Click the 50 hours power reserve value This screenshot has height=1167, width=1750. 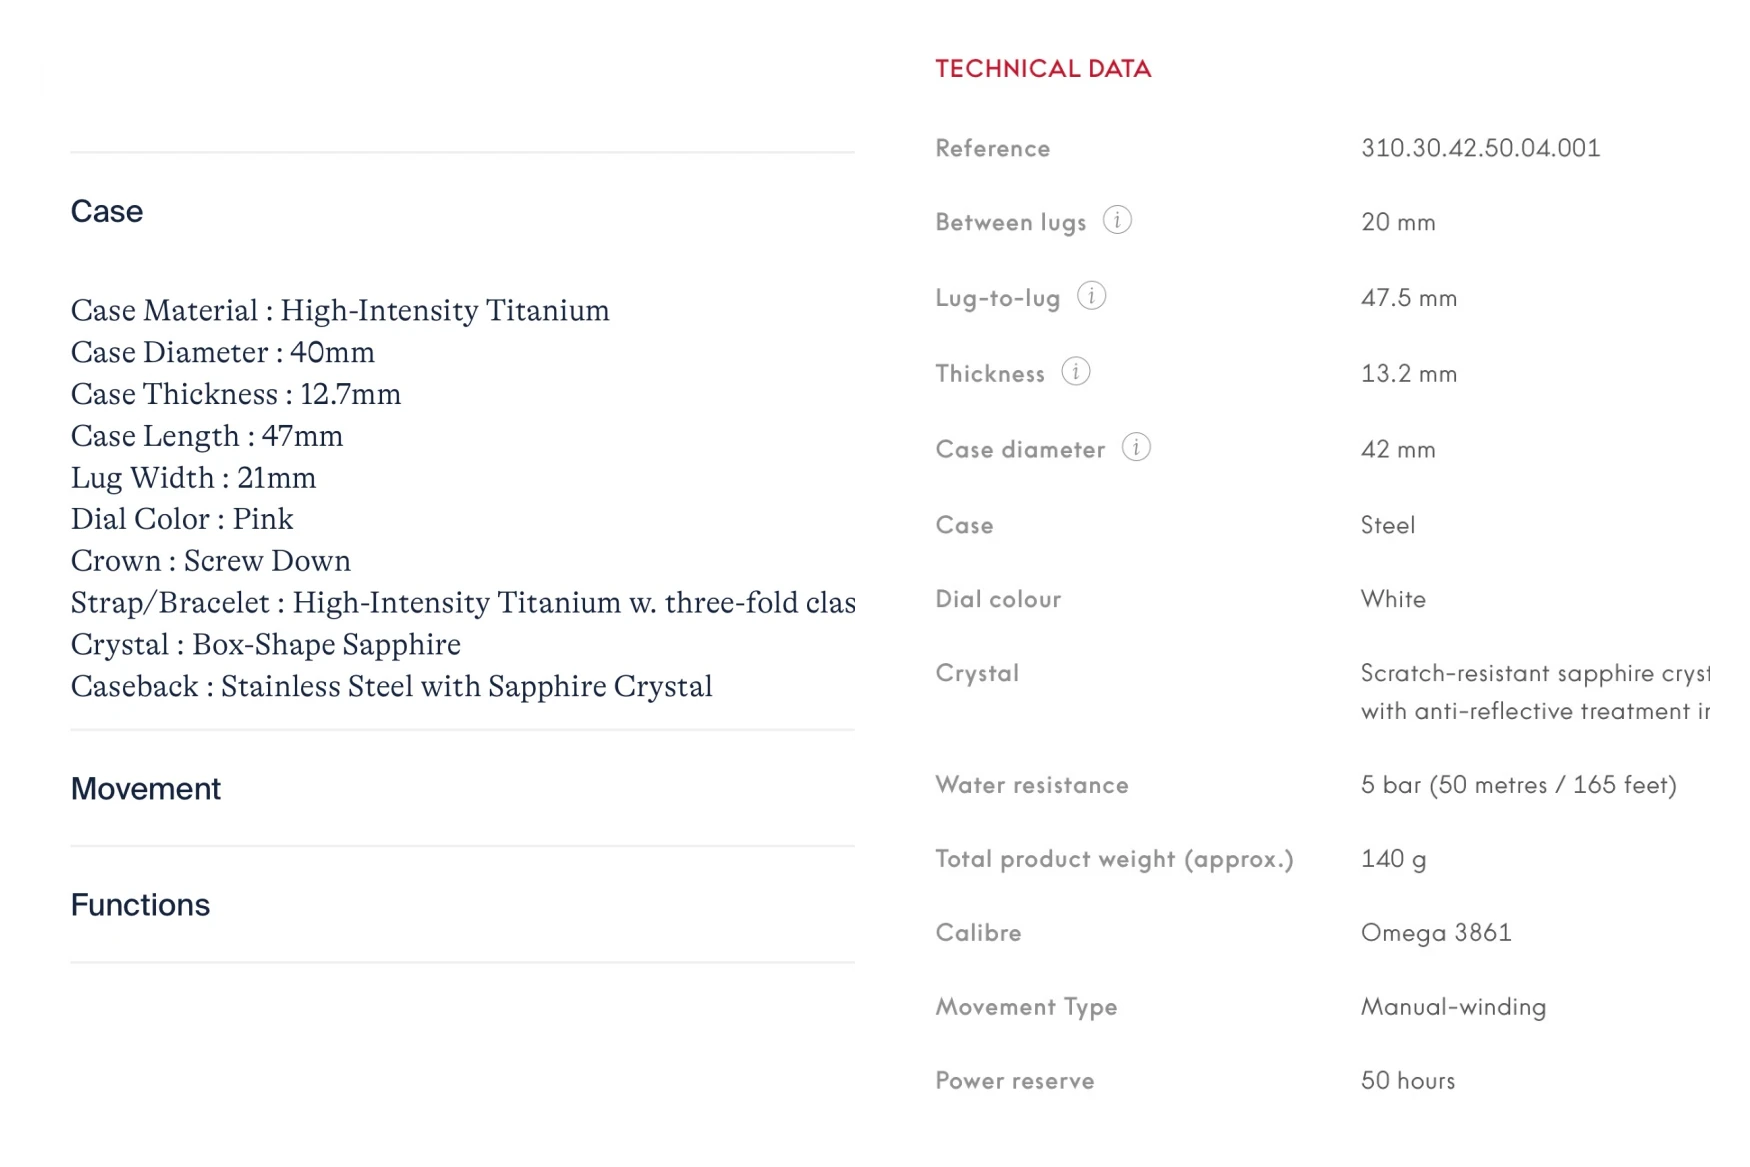tap(1408, 1081)
